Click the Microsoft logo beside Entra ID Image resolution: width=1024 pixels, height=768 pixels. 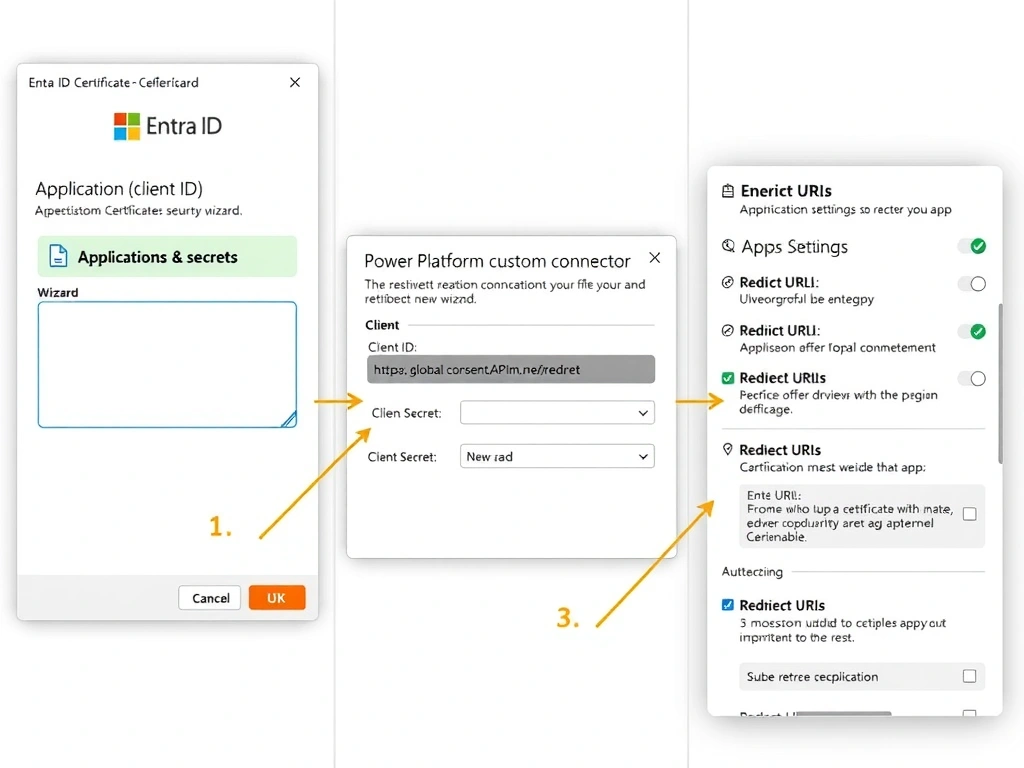click(127, 126)
